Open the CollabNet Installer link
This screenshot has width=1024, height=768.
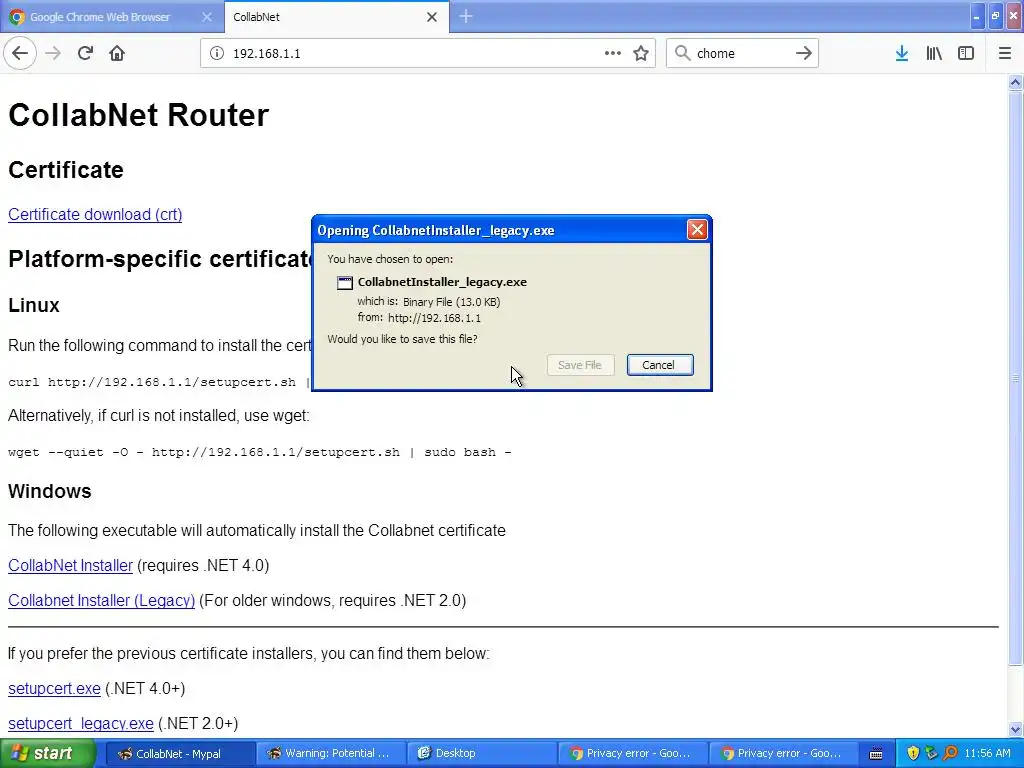coord(71,566)
